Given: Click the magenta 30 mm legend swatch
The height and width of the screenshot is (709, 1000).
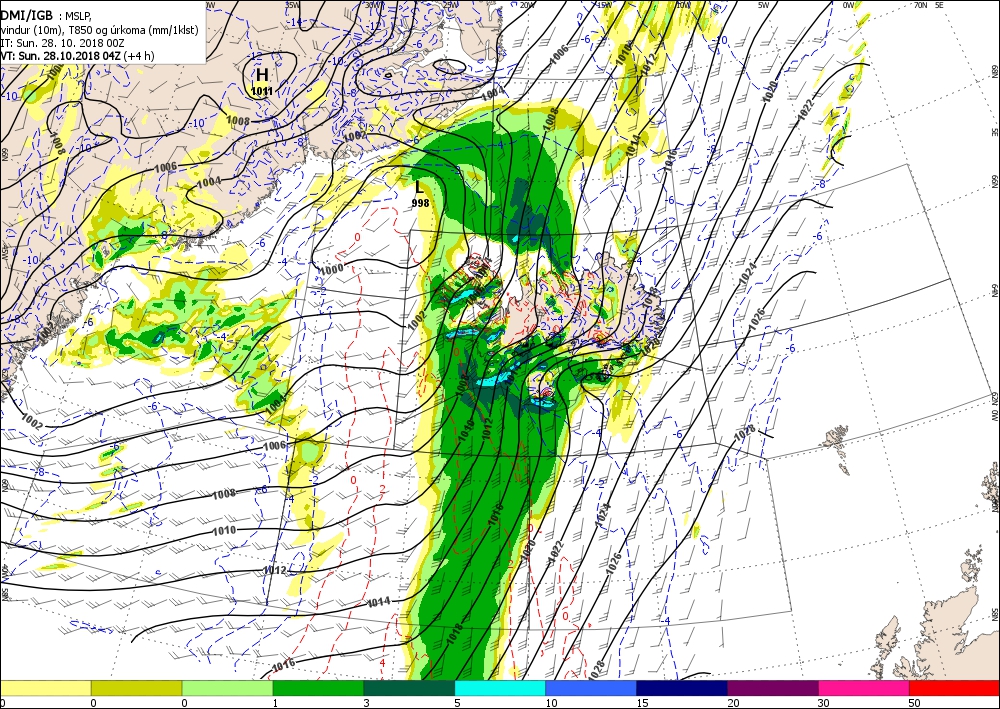Looking at the screenshot, I should pos(864,688).
